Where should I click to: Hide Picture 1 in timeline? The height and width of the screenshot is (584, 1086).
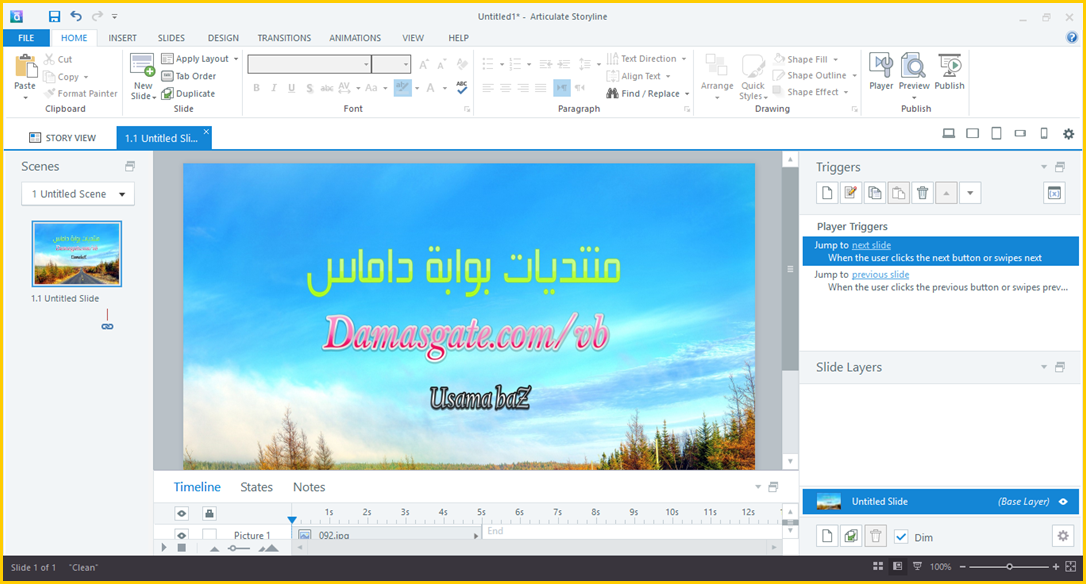(181, 535)
